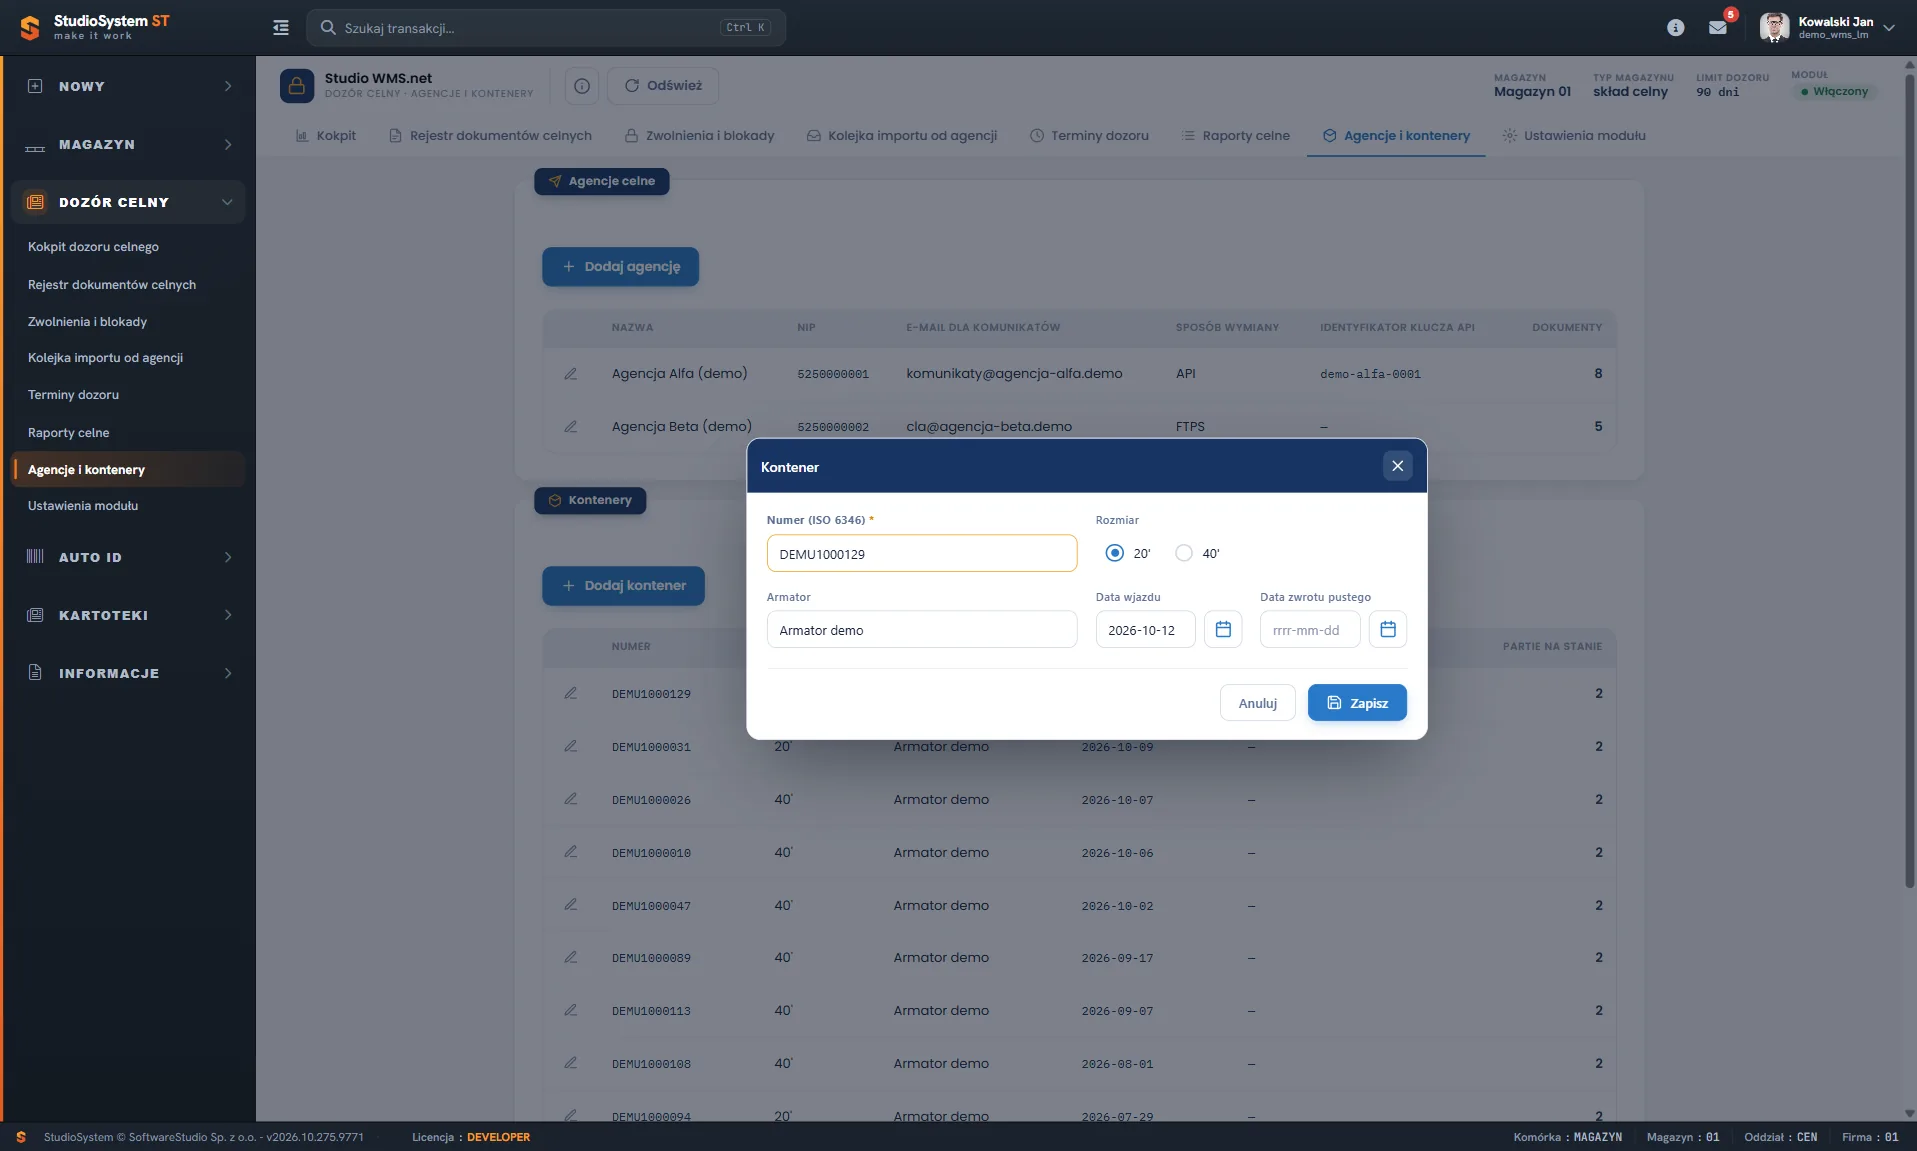1917x1151 pixels.
Task: Expand the NOWY sidebar section
Action: click(128, 87)
